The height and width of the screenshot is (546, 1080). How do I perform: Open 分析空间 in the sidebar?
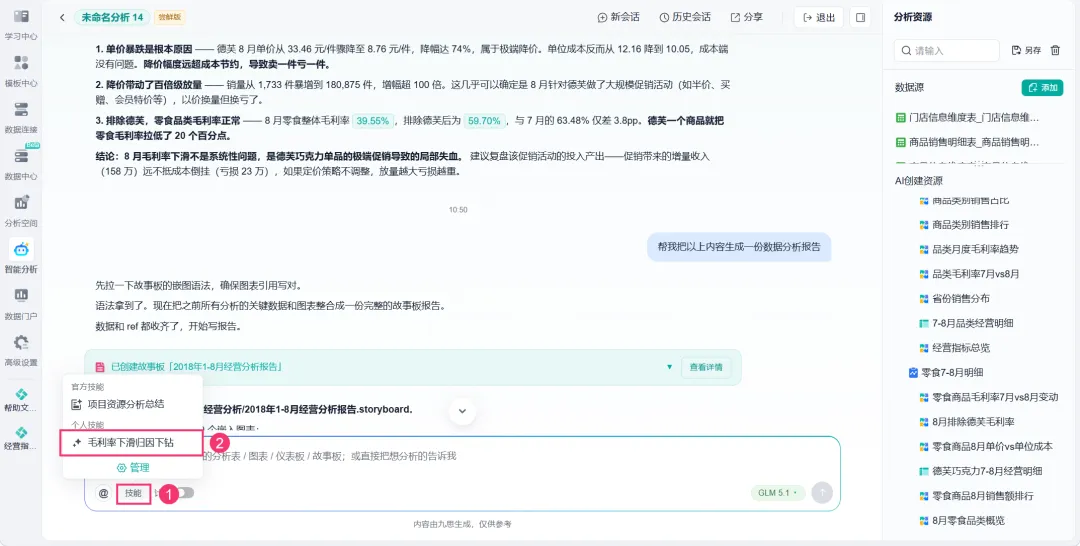click(x=21, y=211)
